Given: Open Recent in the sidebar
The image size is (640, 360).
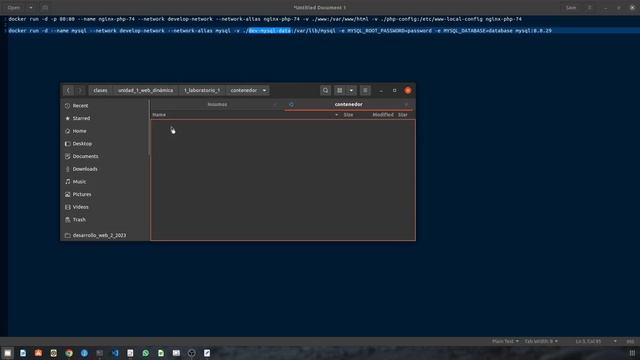Looking at the screenshot, I should click(x=105, y=106).
